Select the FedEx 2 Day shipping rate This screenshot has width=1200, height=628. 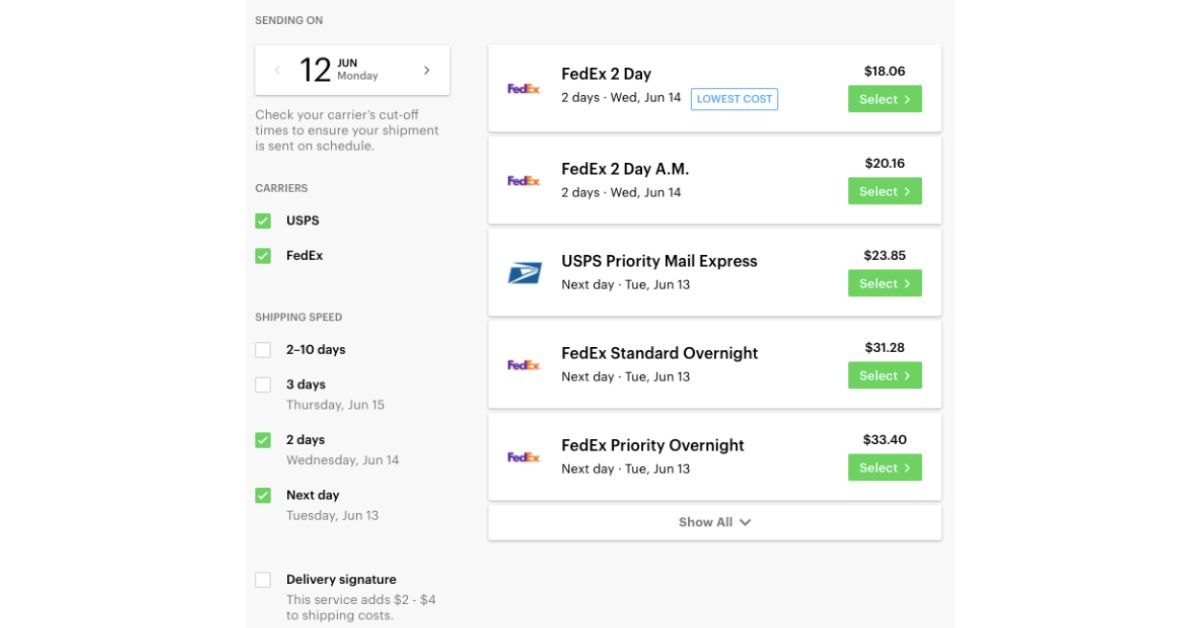pos(884,99)
